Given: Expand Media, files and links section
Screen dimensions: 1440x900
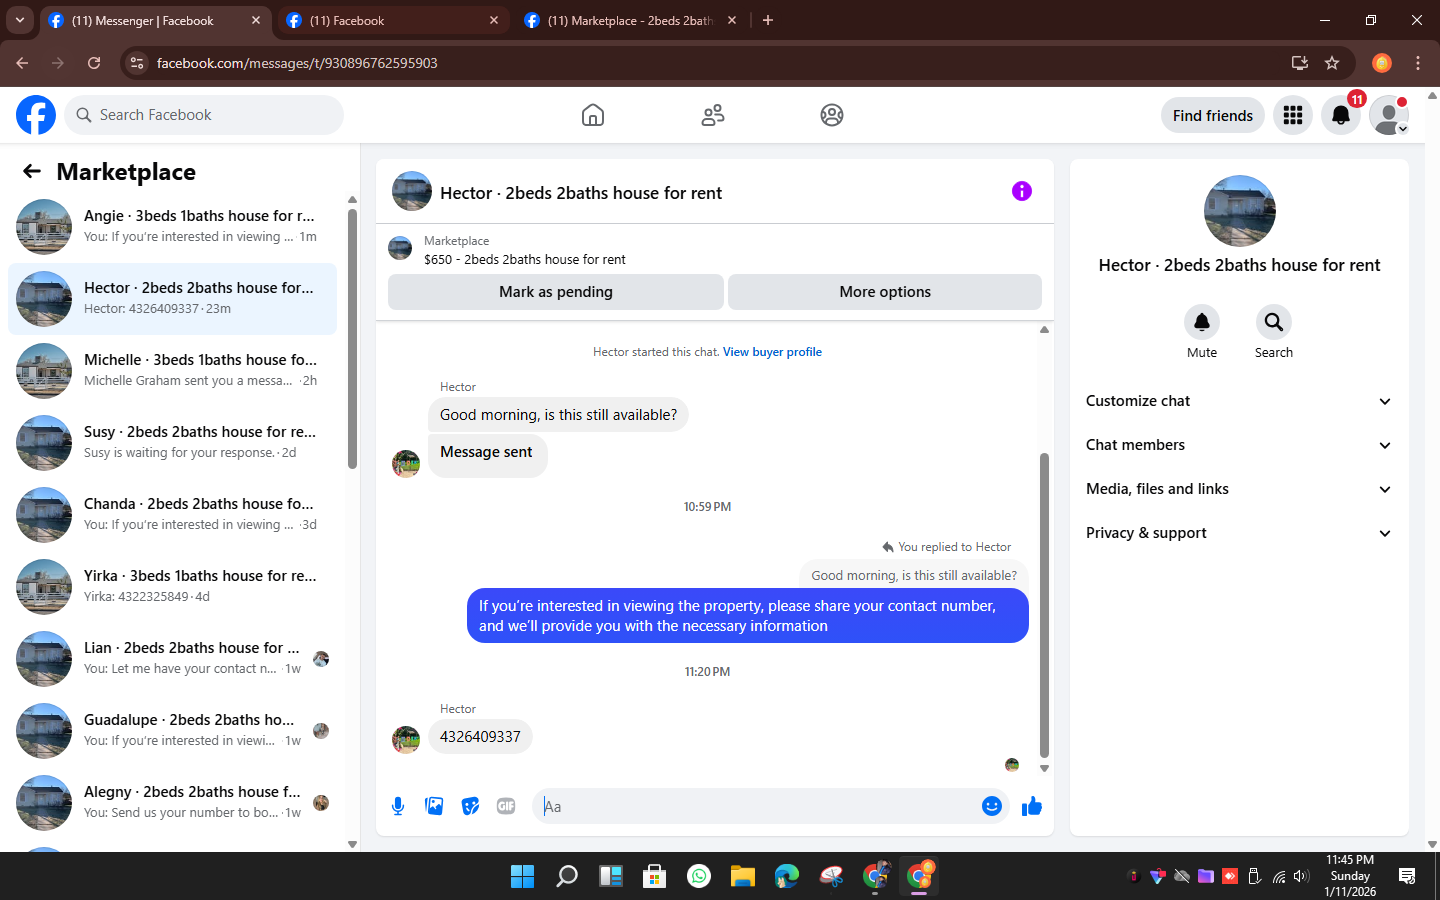Looking at the screenshot, I should (x=1239, y=489).
